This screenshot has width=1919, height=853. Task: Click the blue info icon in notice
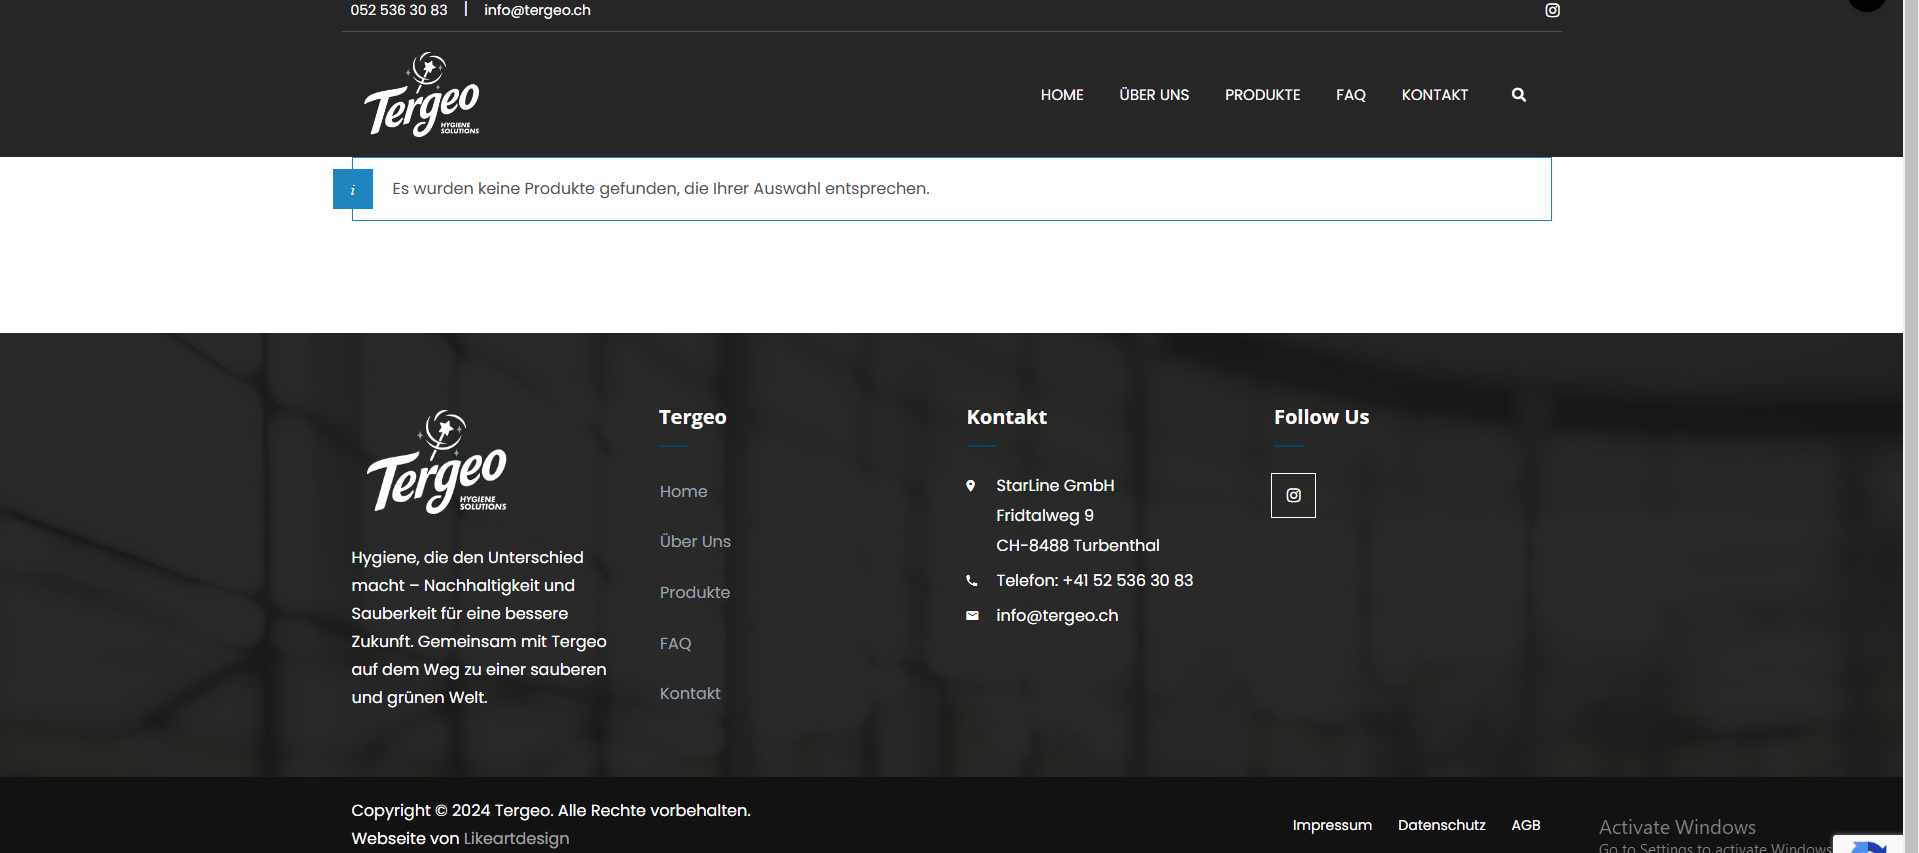pos(353,189)
